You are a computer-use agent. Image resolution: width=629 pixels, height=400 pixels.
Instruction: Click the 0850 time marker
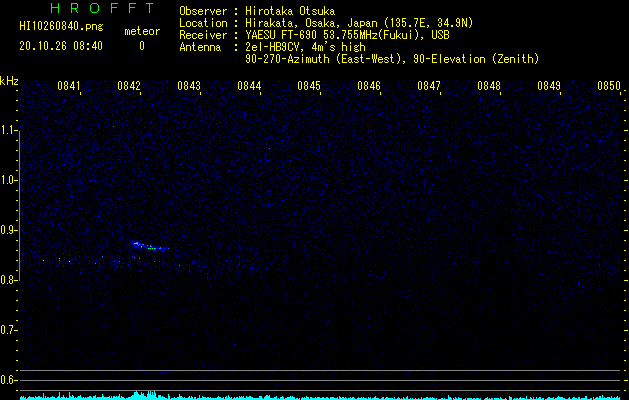[x=609, y=86]
